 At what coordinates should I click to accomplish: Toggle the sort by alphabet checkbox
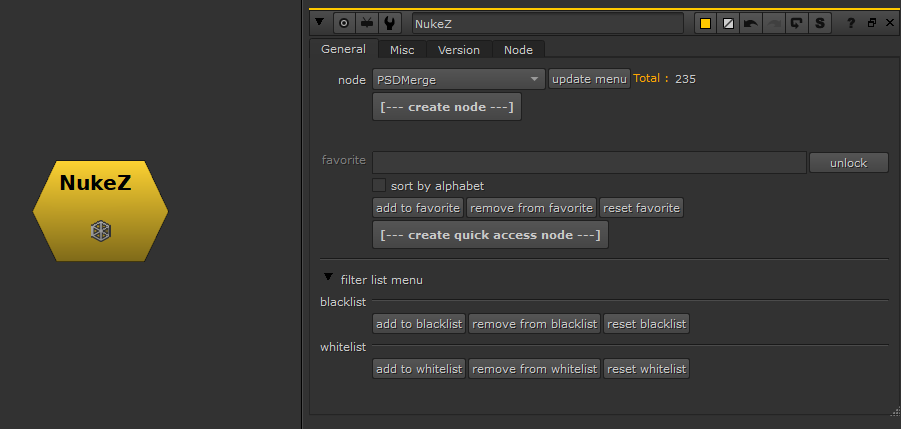[x=379, y=185]
